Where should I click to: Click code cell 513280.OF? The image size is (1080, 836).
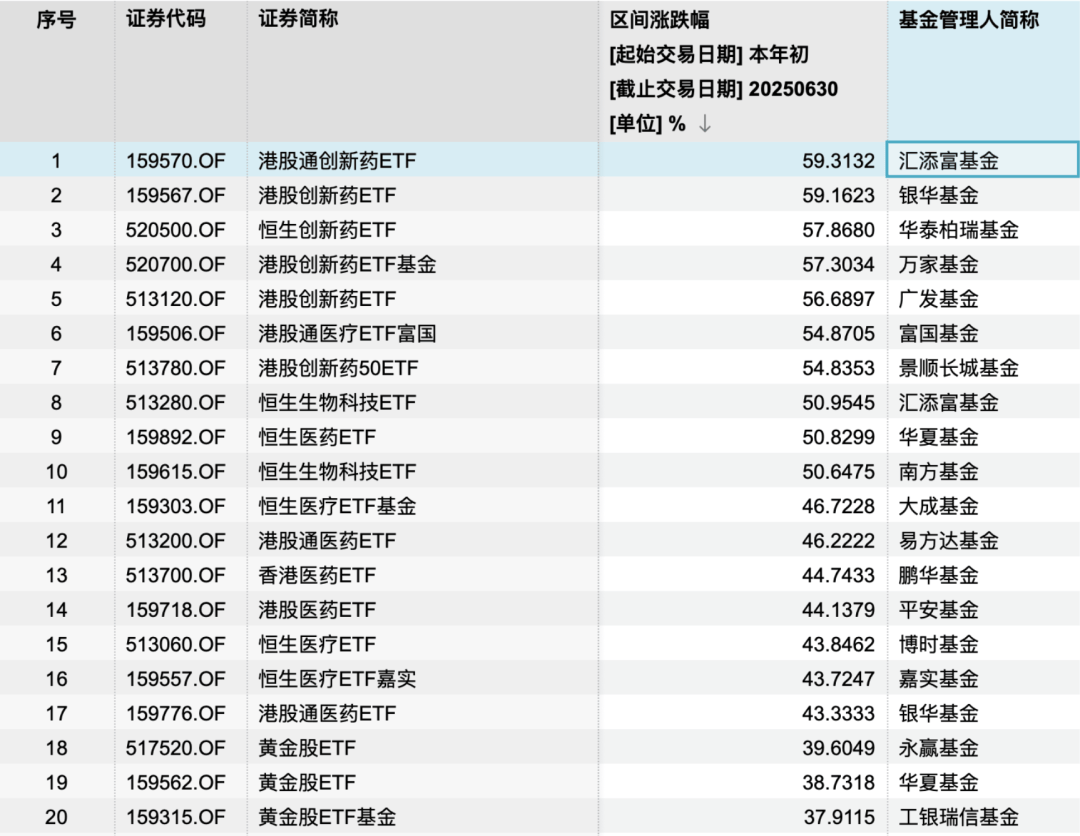tap(176, 403)
